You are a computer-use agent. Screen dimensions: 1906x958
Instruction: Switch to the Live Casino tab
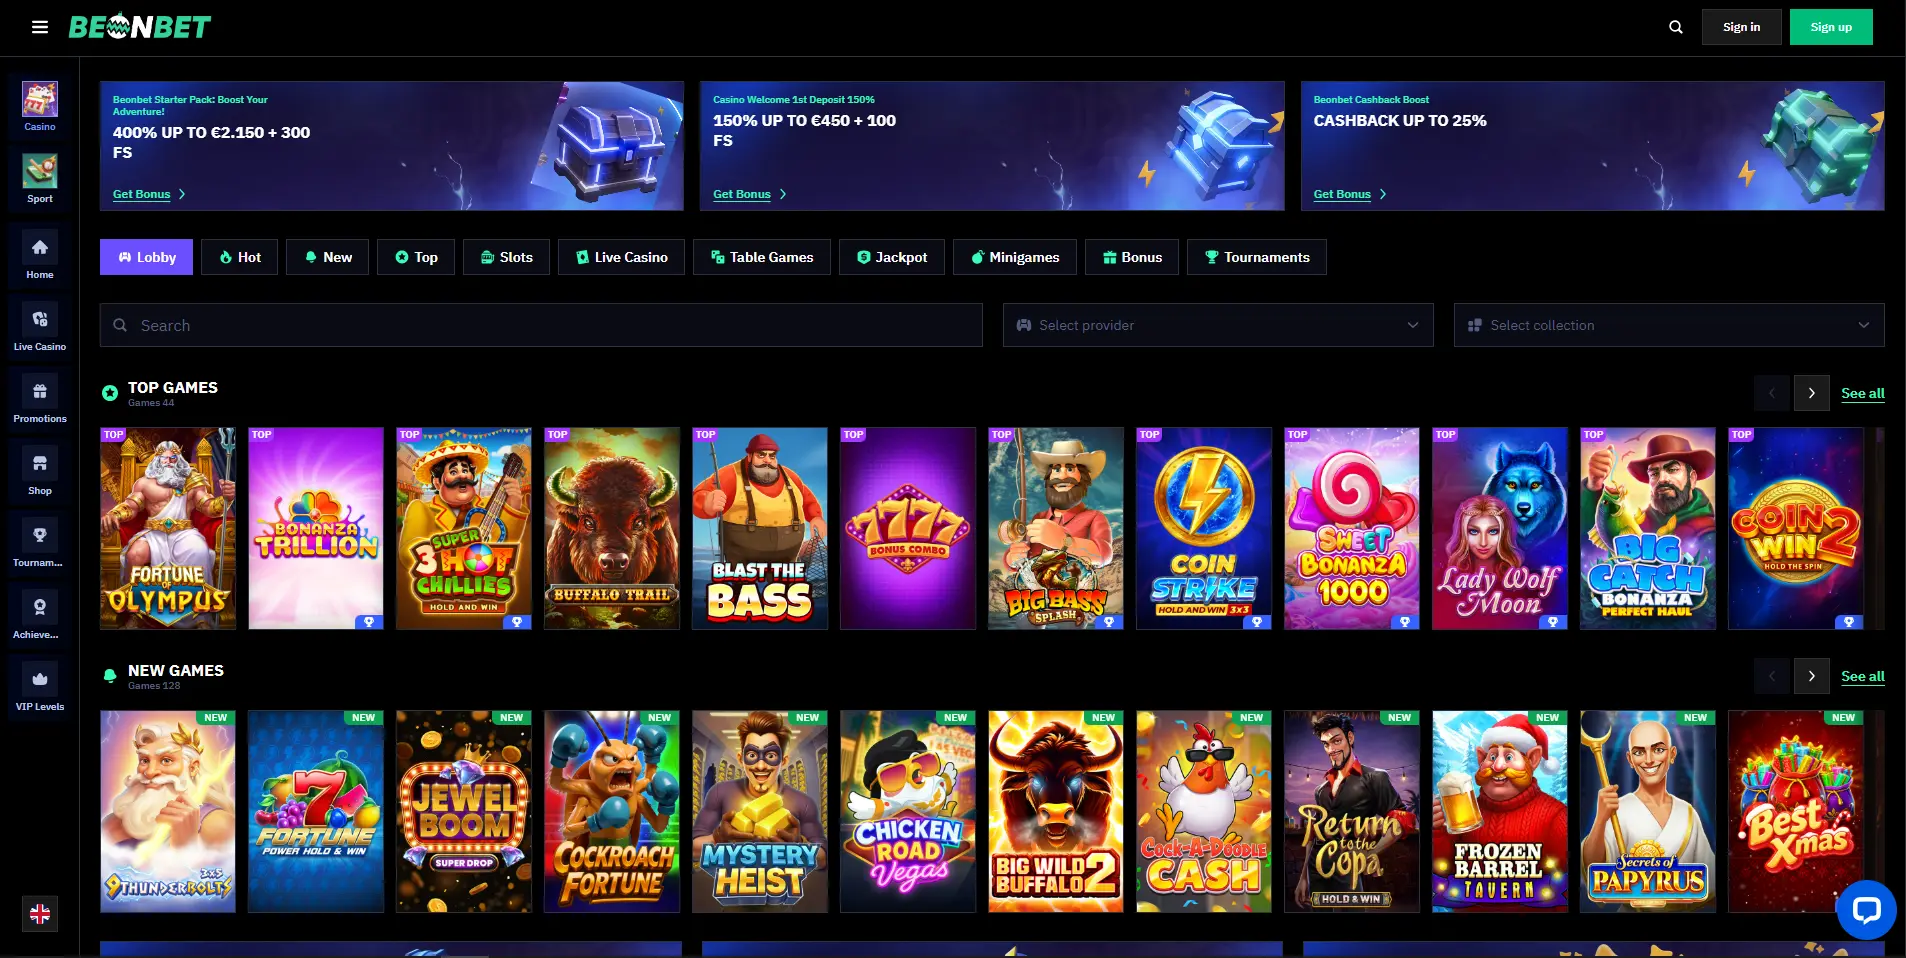(621, 257)
